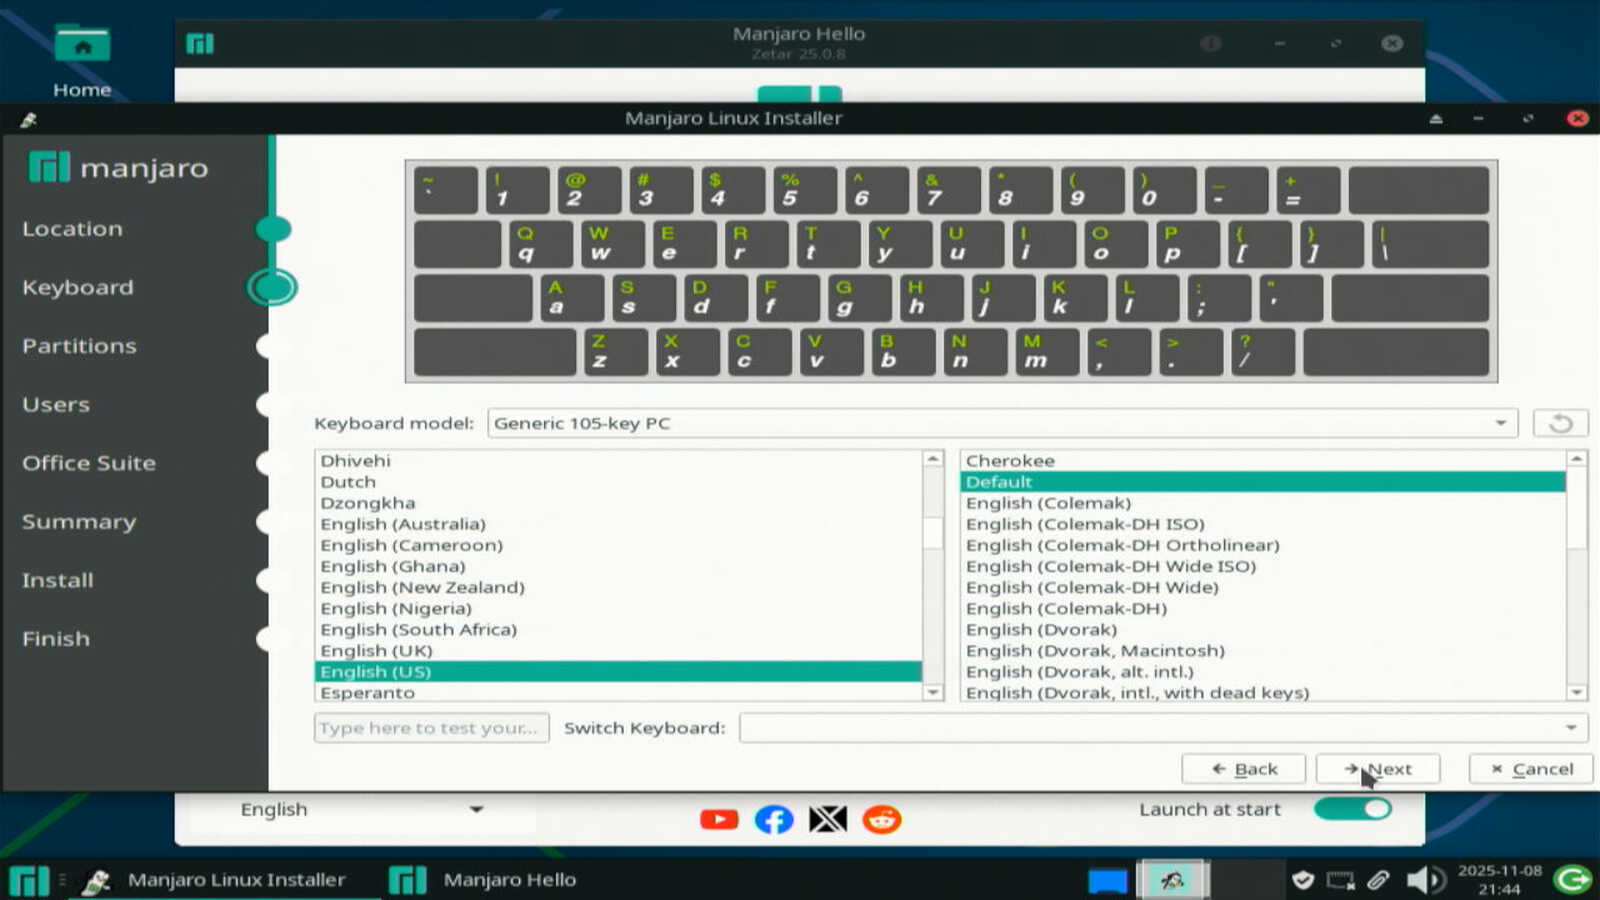Open the Facebook link icon
The image size is (1600, 900).
pyautogui.click(x=774, y=820)
